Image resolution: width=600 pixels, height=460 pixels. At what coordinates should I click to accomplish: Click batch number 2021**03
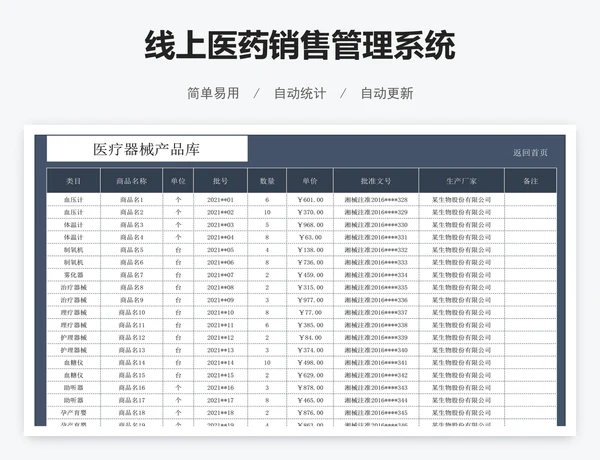[x=220, y=225]
